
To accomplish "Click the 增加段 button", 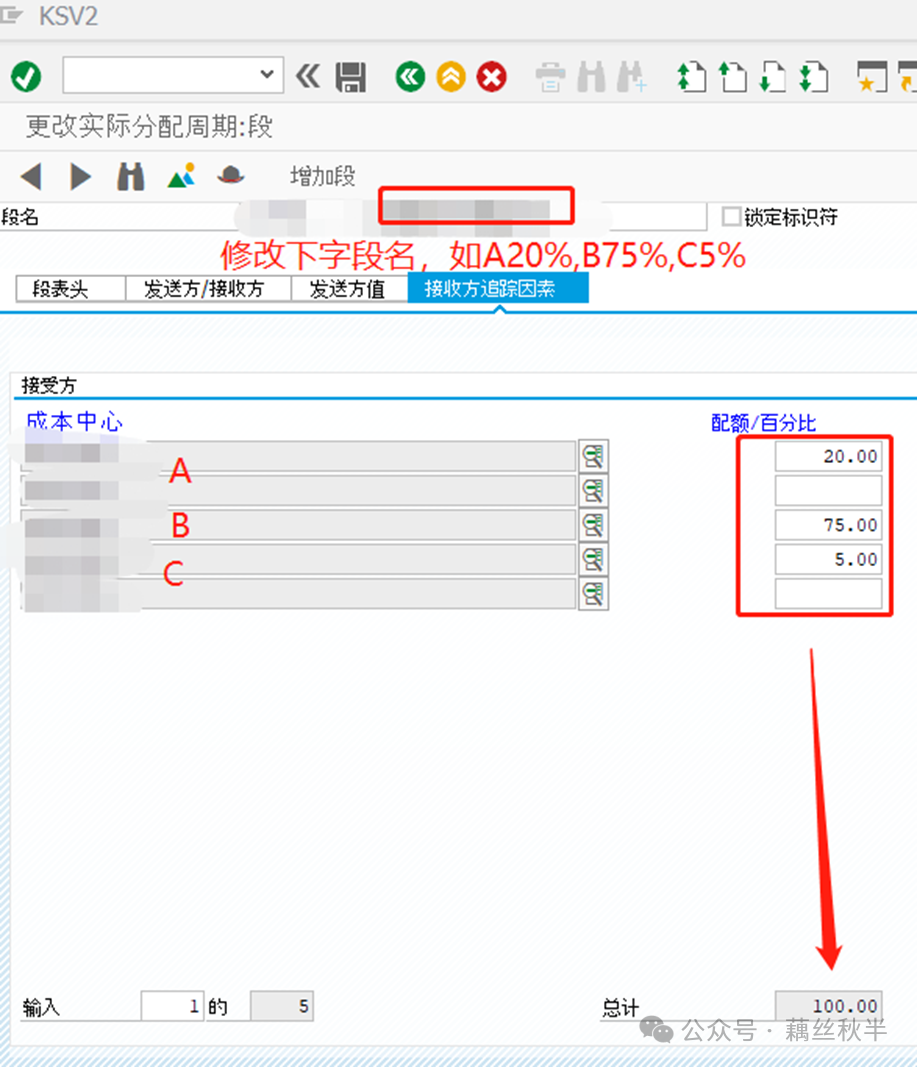I will [x=323, y=176].
